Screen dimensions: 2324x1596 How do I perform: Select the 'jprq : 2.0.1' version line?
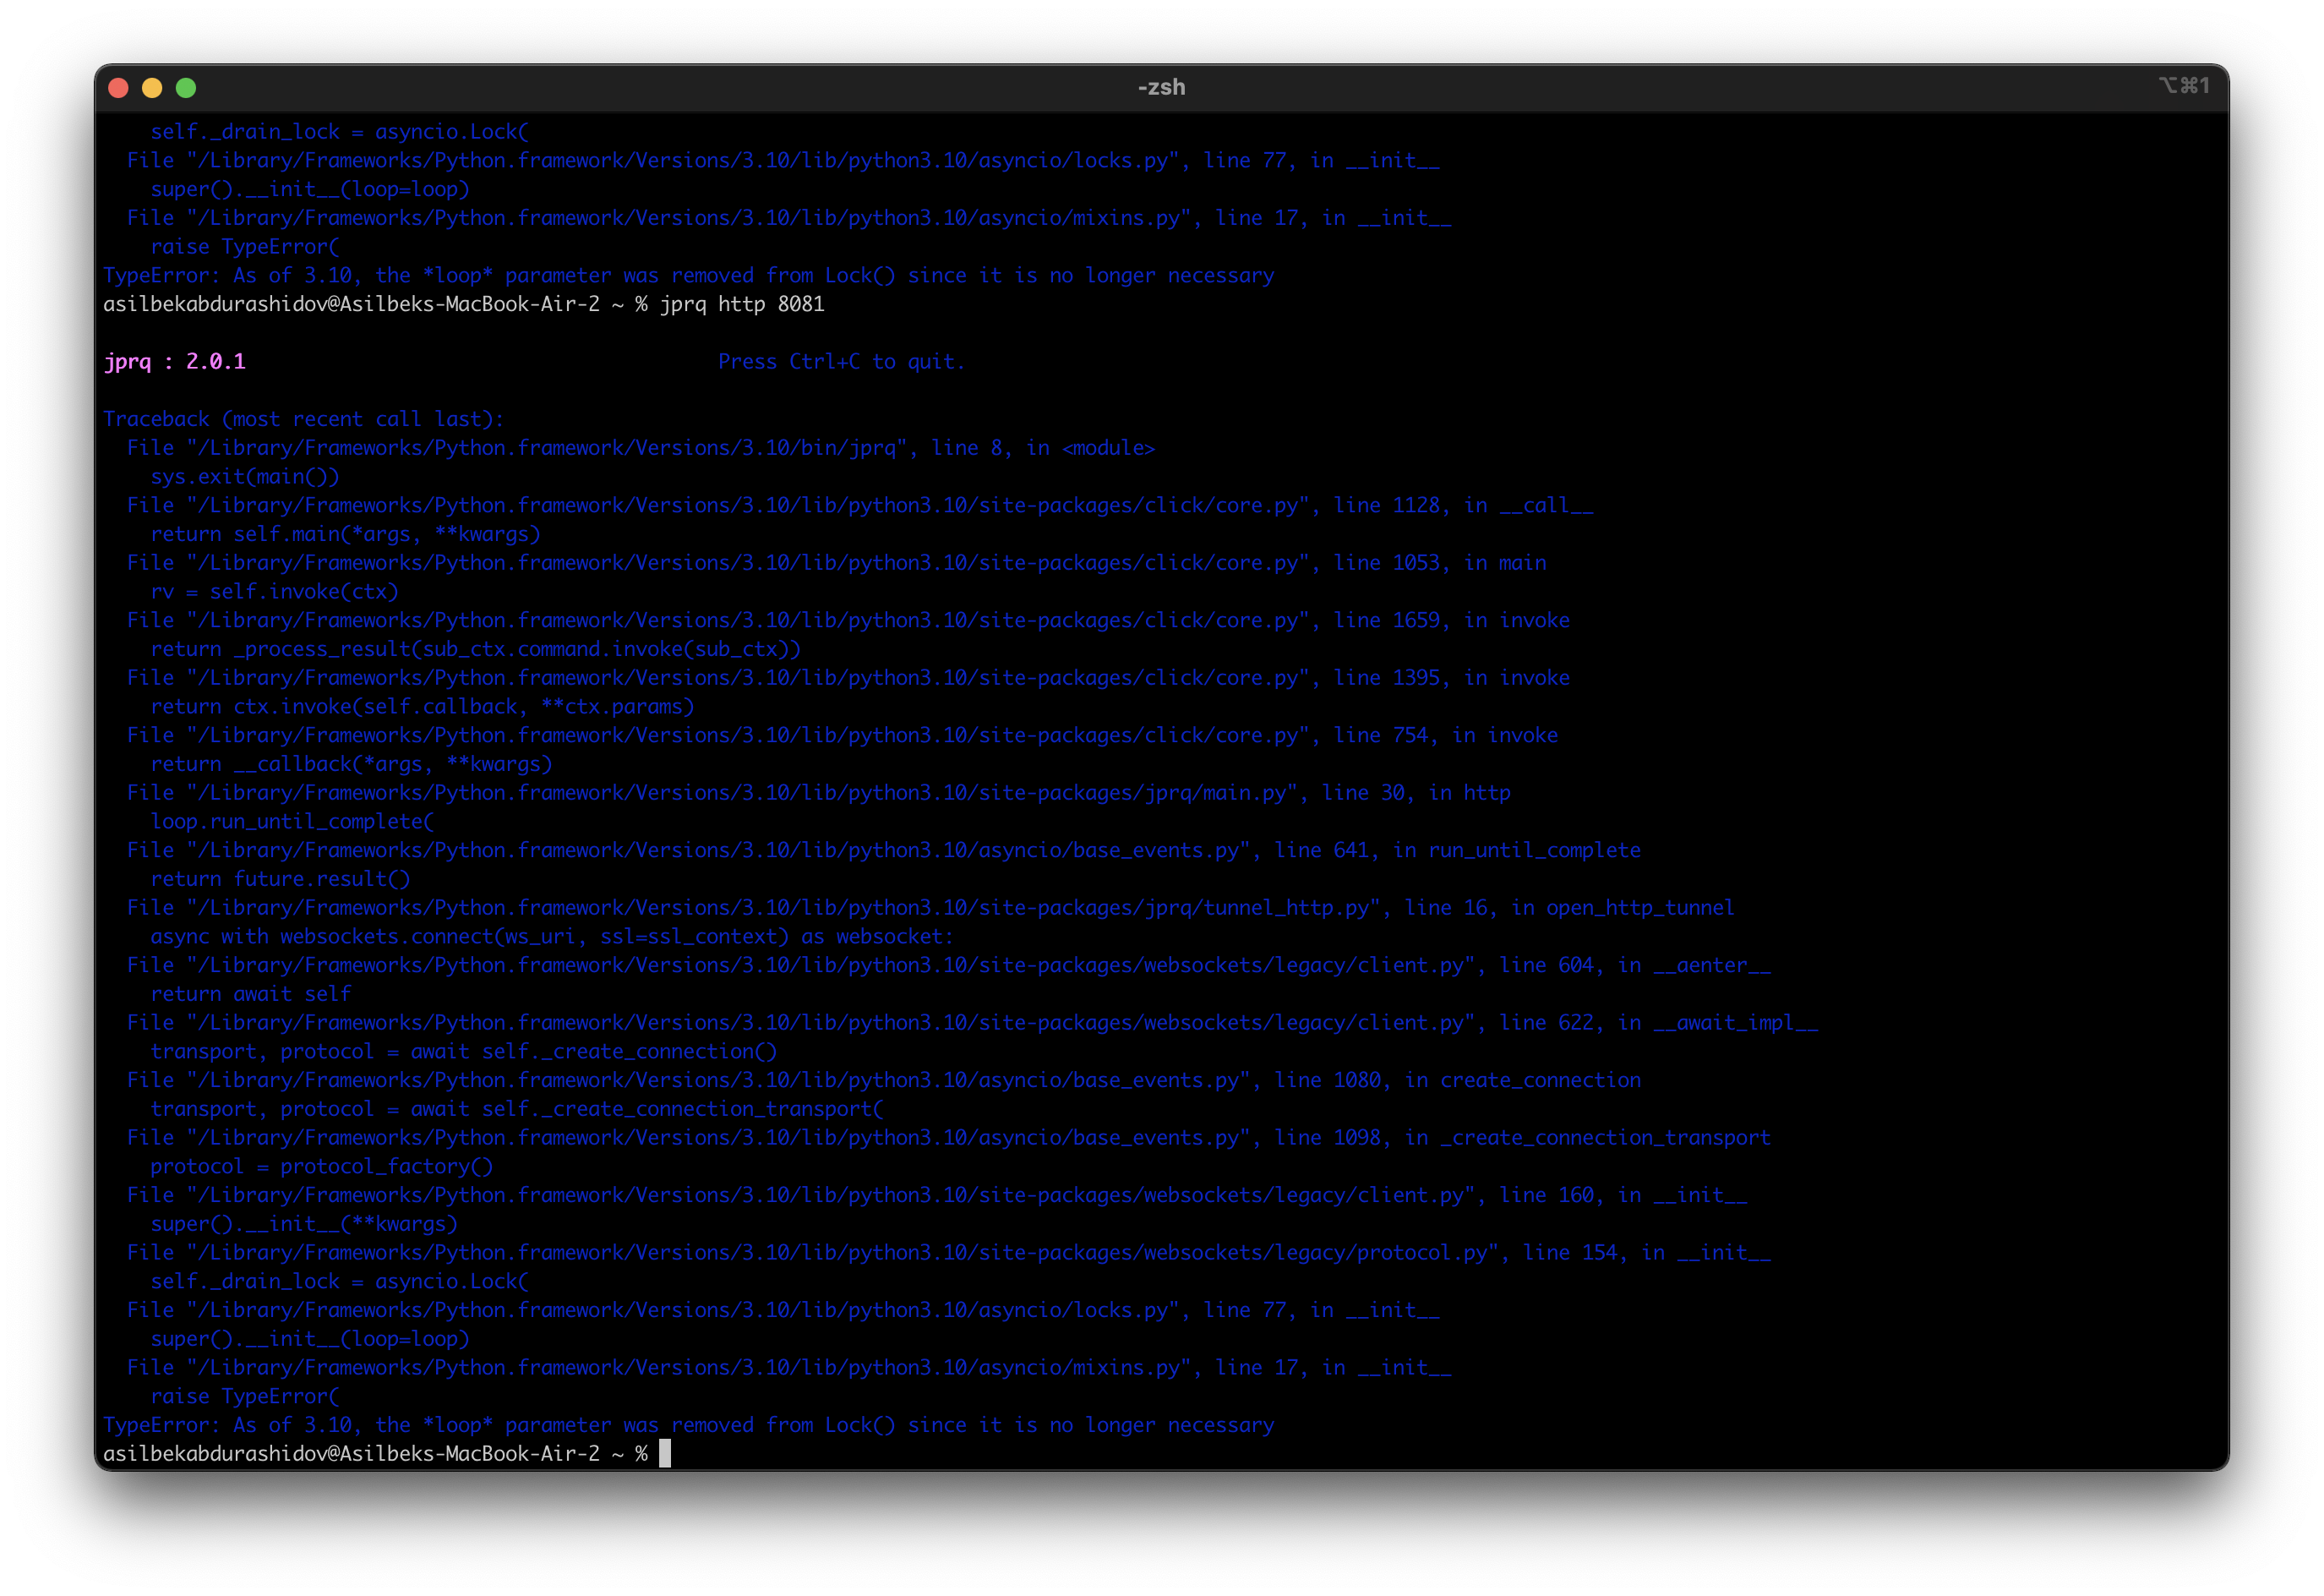[175, 362]
